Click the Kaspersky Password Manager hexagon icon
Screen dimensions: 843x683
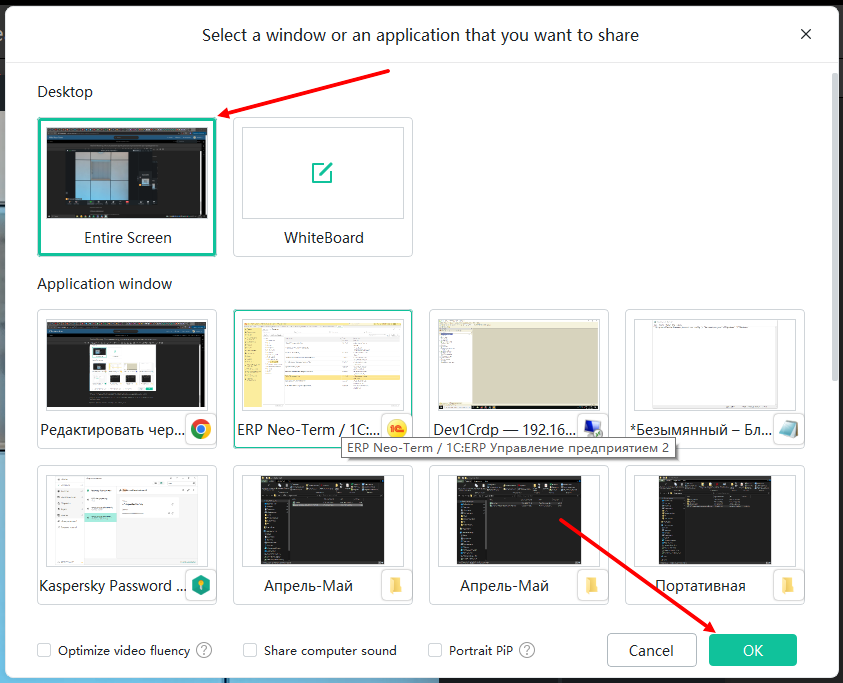pos(201,585)
